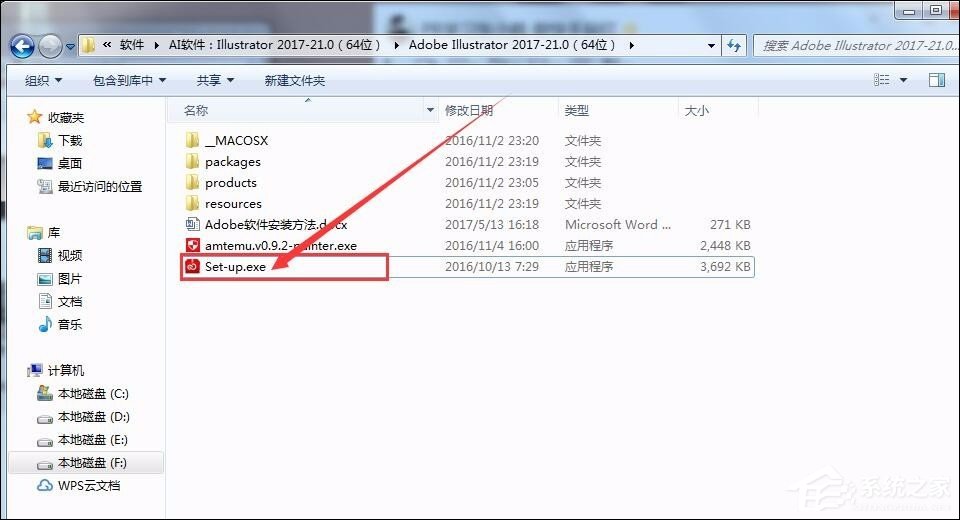
Task: Click the change view icon
Action: pos(882,80)
